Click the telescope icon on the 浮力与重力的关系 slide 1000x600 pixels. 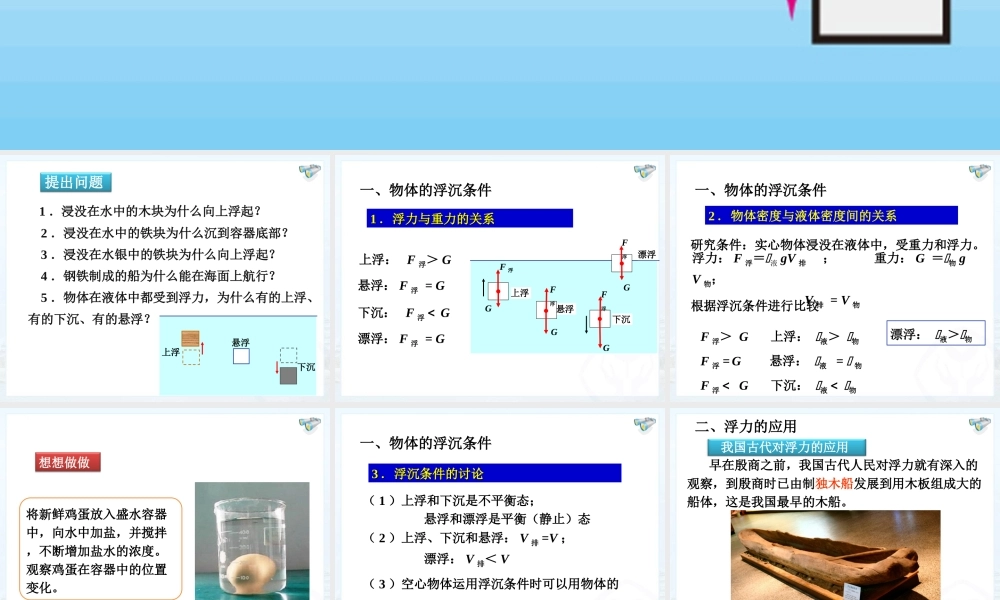(645, 172)
